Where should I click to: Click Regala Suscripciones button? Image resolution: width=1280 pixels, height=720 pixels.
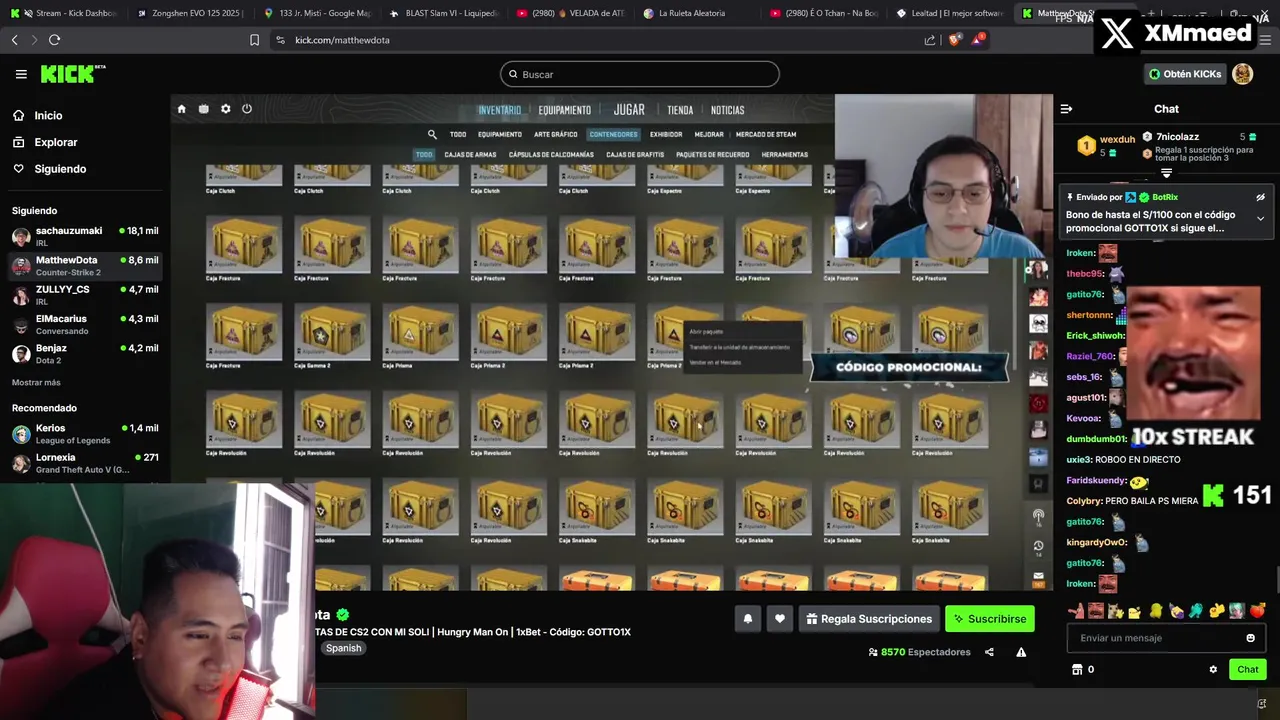(x=867, y=619)
